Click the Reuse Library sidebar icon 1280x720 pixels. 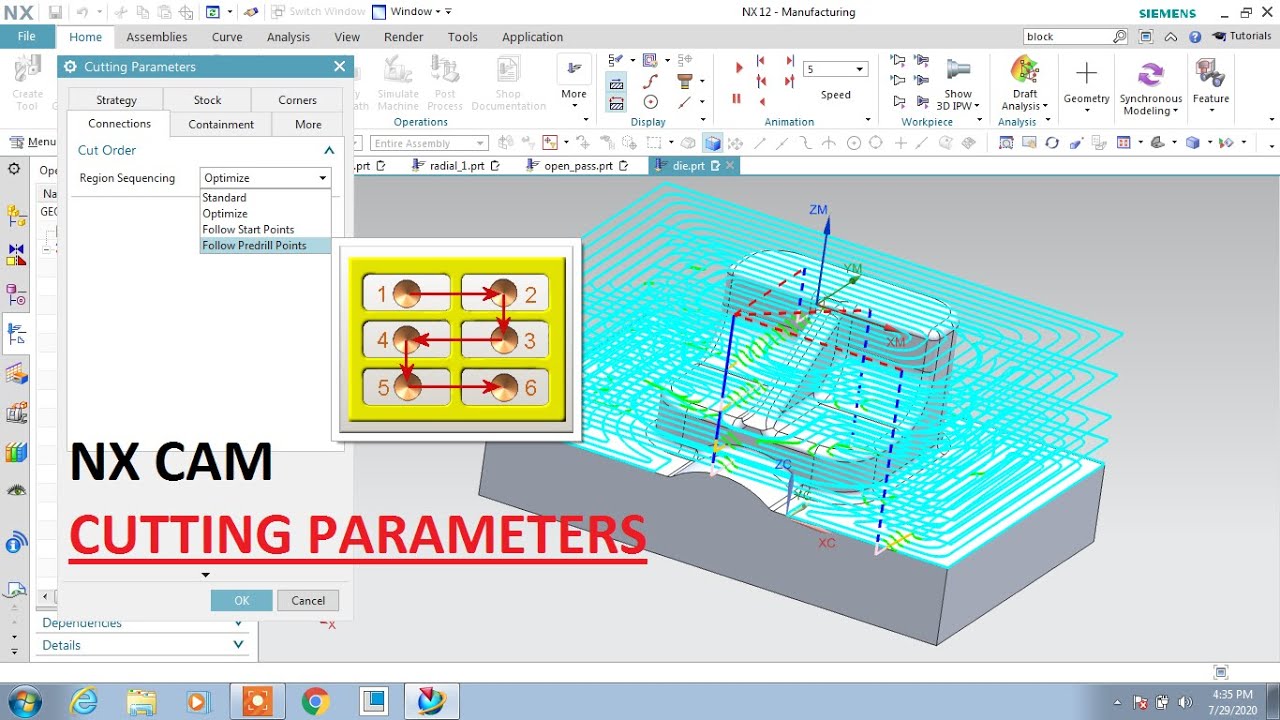point(16,412)
